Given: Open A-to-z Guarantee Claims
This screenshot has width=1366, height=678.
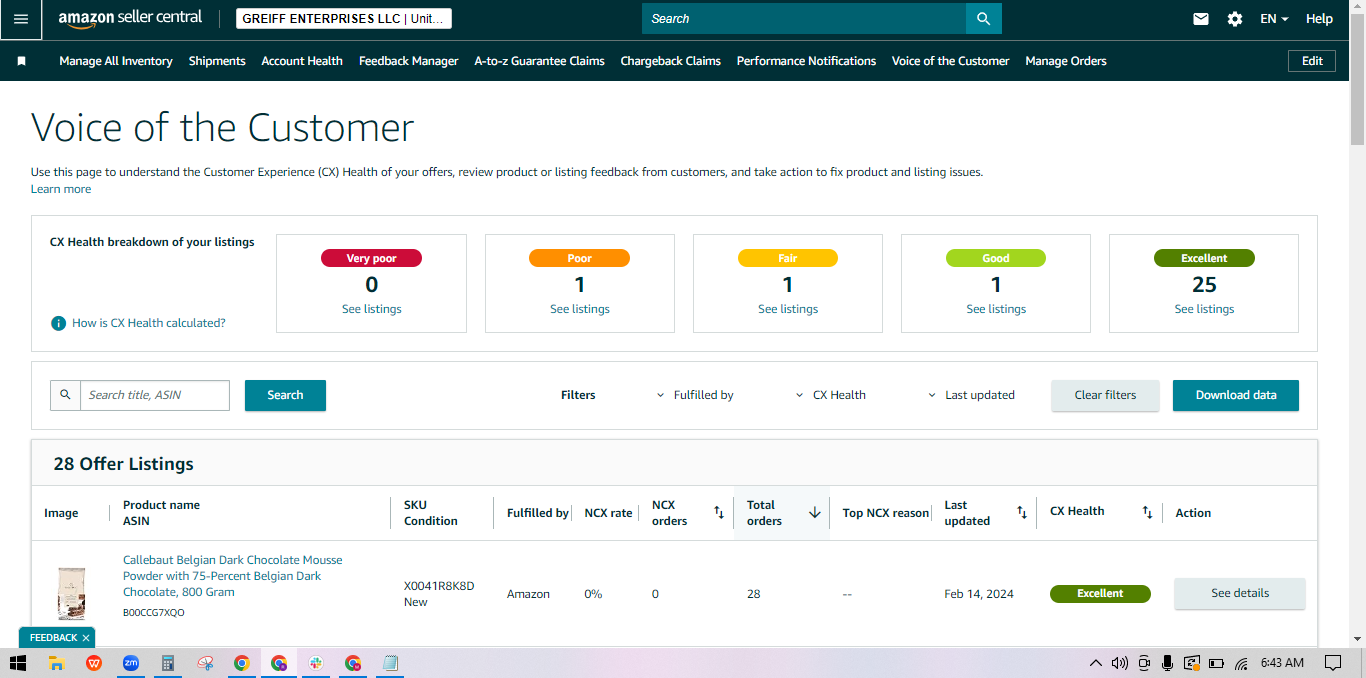Looking at the screenshot, I should coord(539,61).
